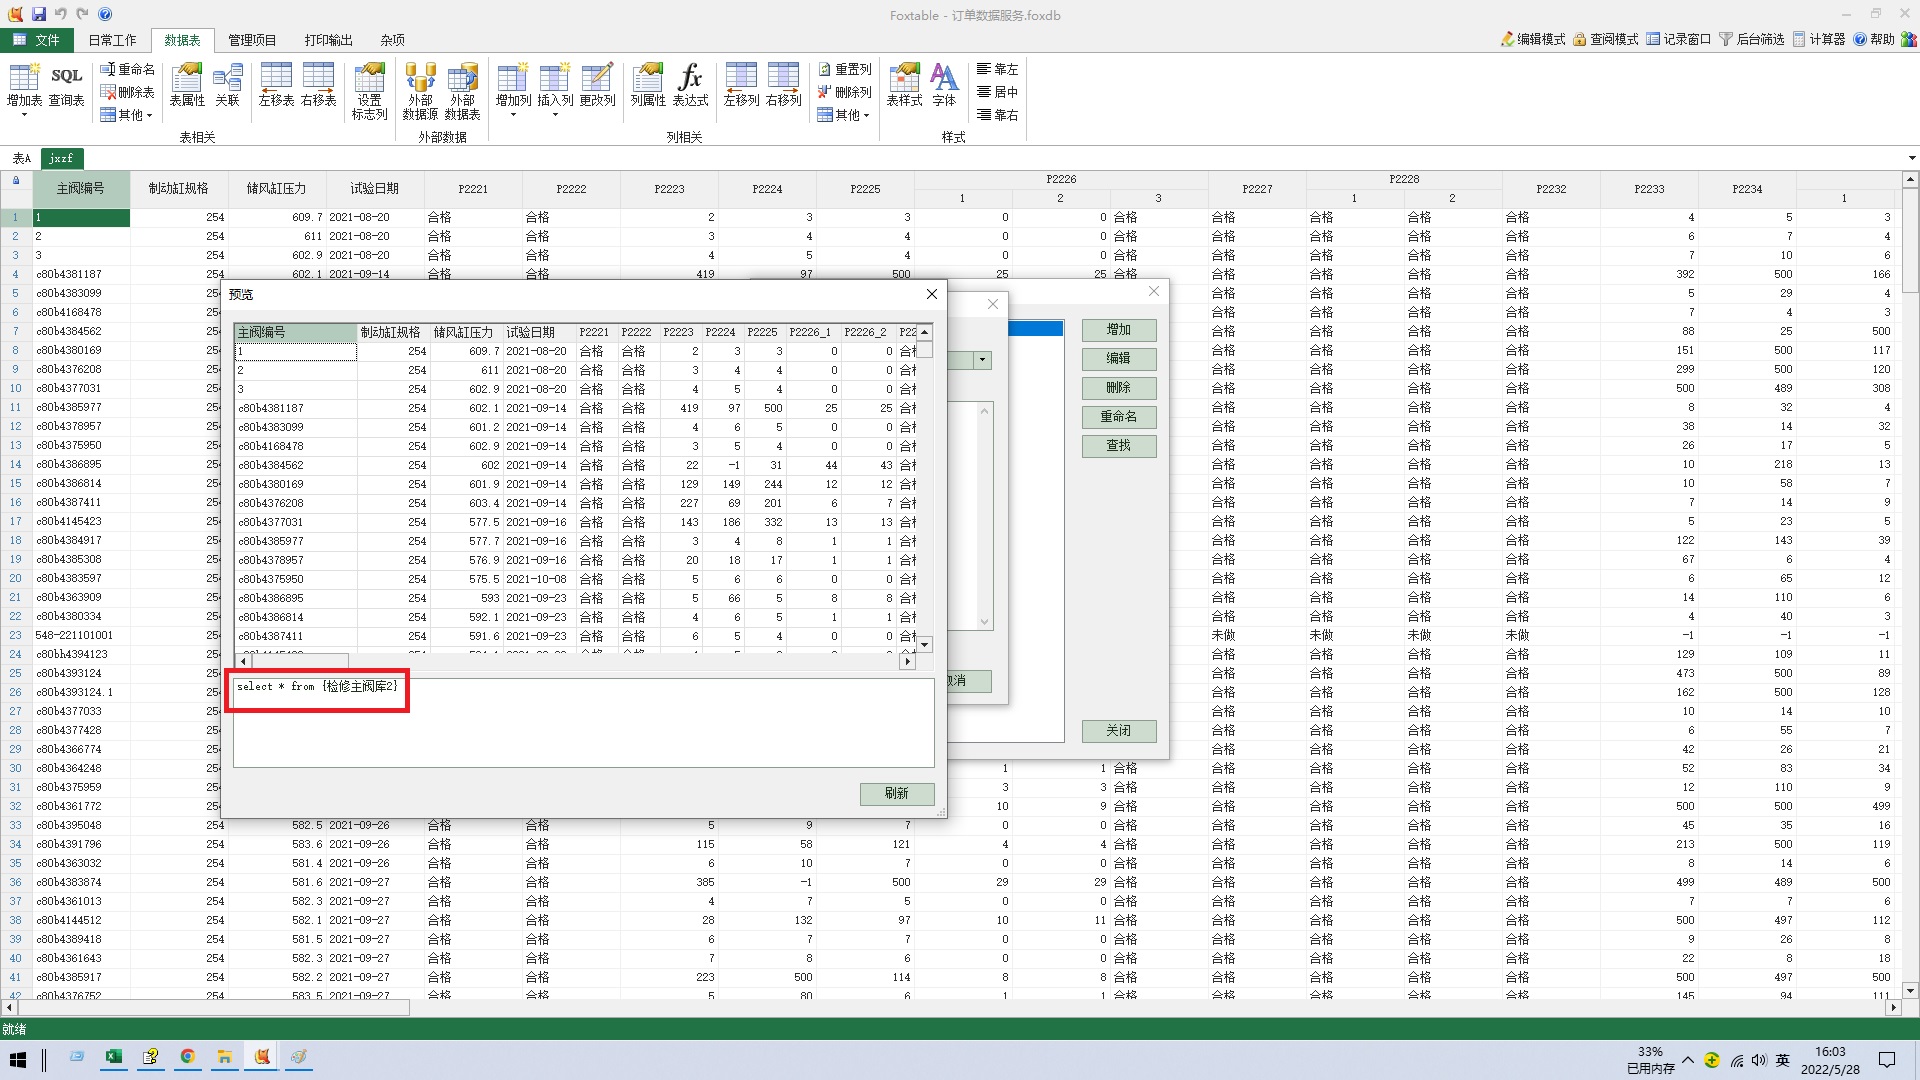
Task: Switch to 编辑模式
Action: click(x=1533, y=39)
